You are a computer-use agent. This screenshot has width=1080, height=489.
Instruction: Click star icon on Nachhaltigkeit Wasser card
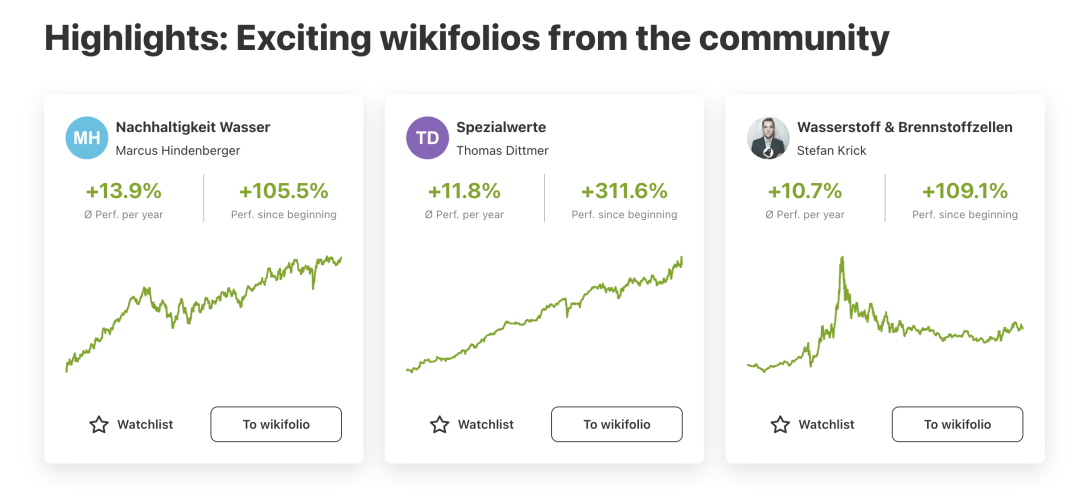[x=99, y=425]
